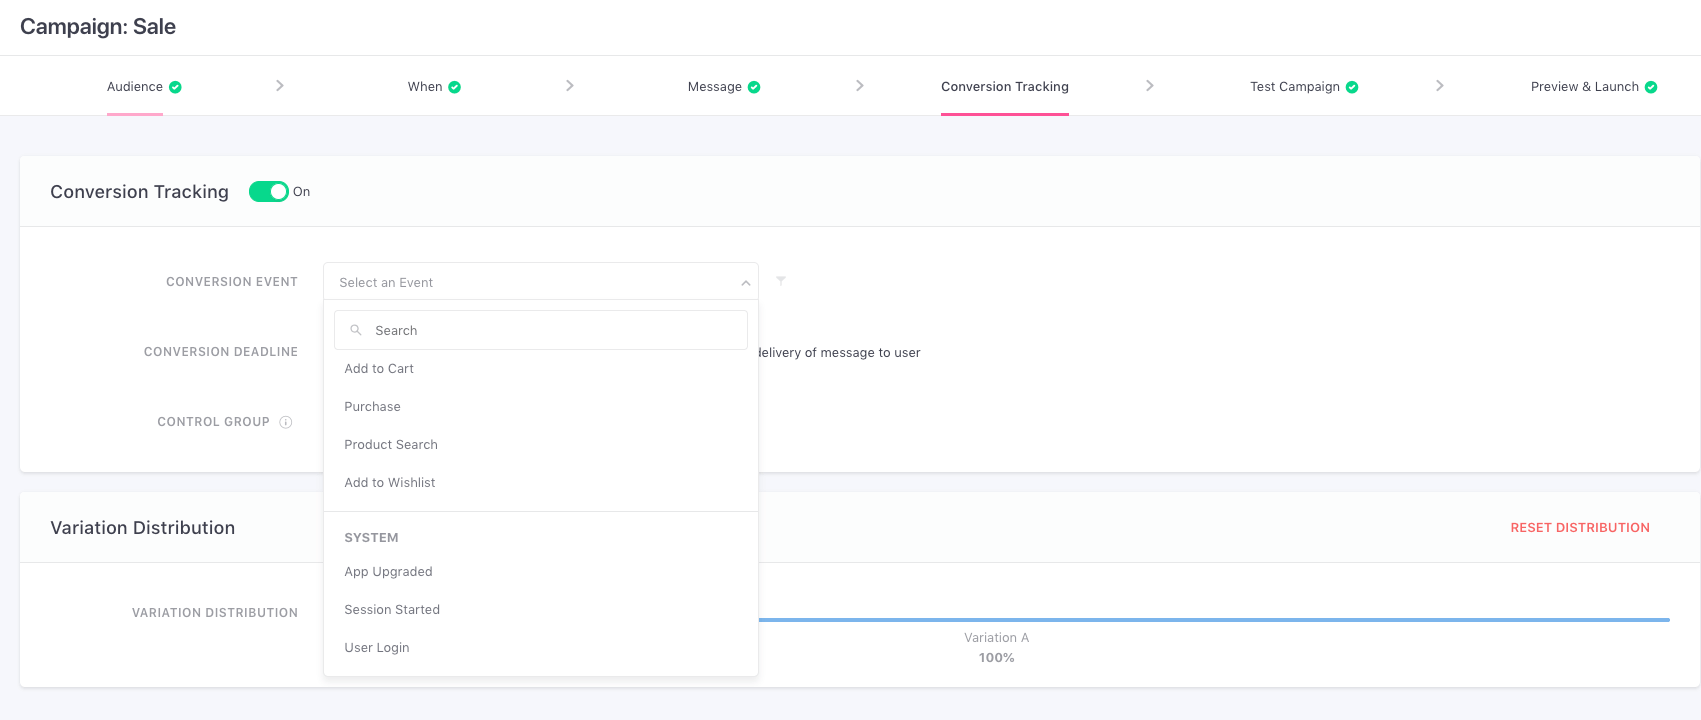The height and width of the screenshot is (720, 1701).
Task: Click green checkmark next to Test Campaign
Action: click(1352, 87)
